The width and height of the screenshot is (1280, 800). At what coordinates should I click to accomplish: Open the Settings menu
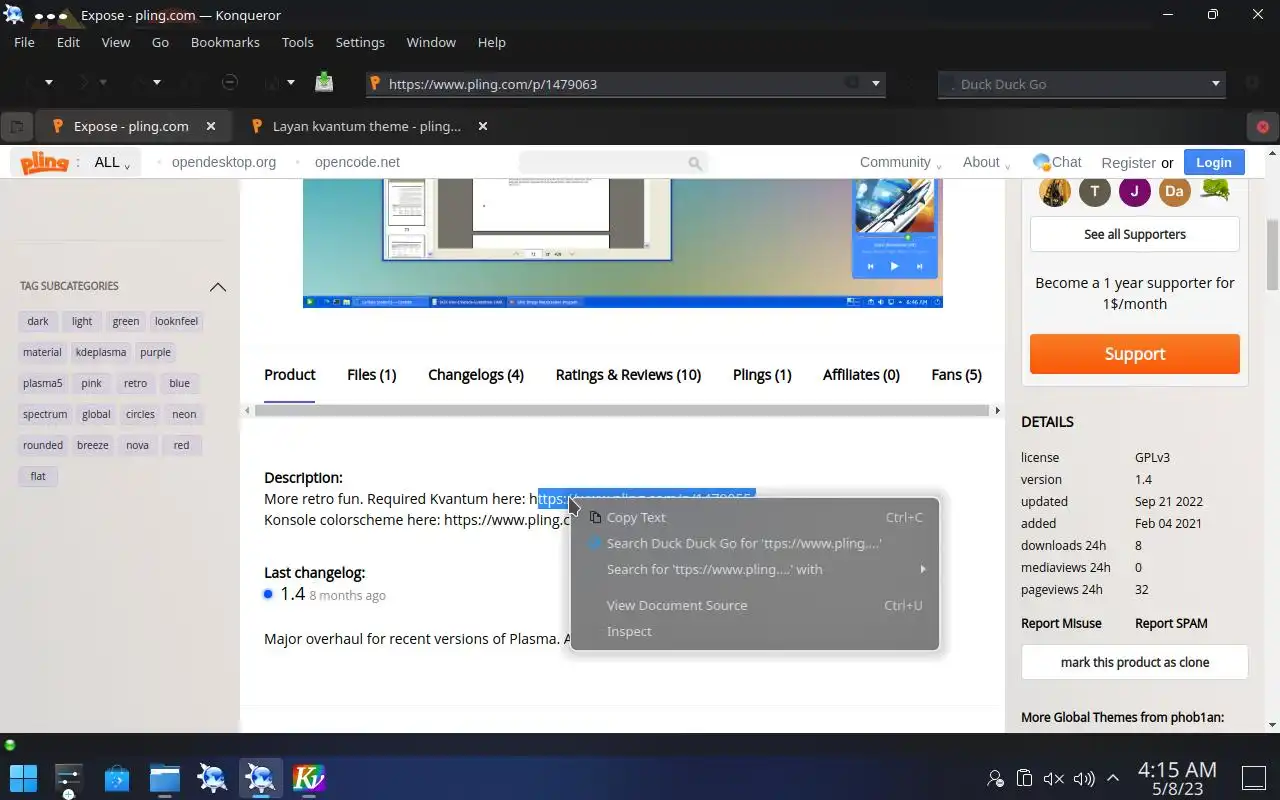(x=360, y=42)
